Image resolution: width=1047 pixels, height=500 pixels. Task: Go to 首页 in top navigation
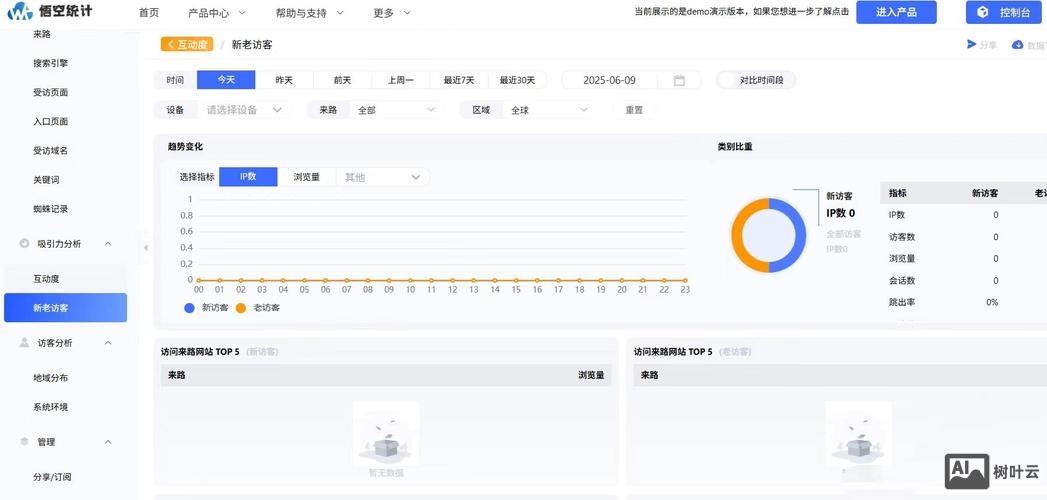click(x=149, y=13)
